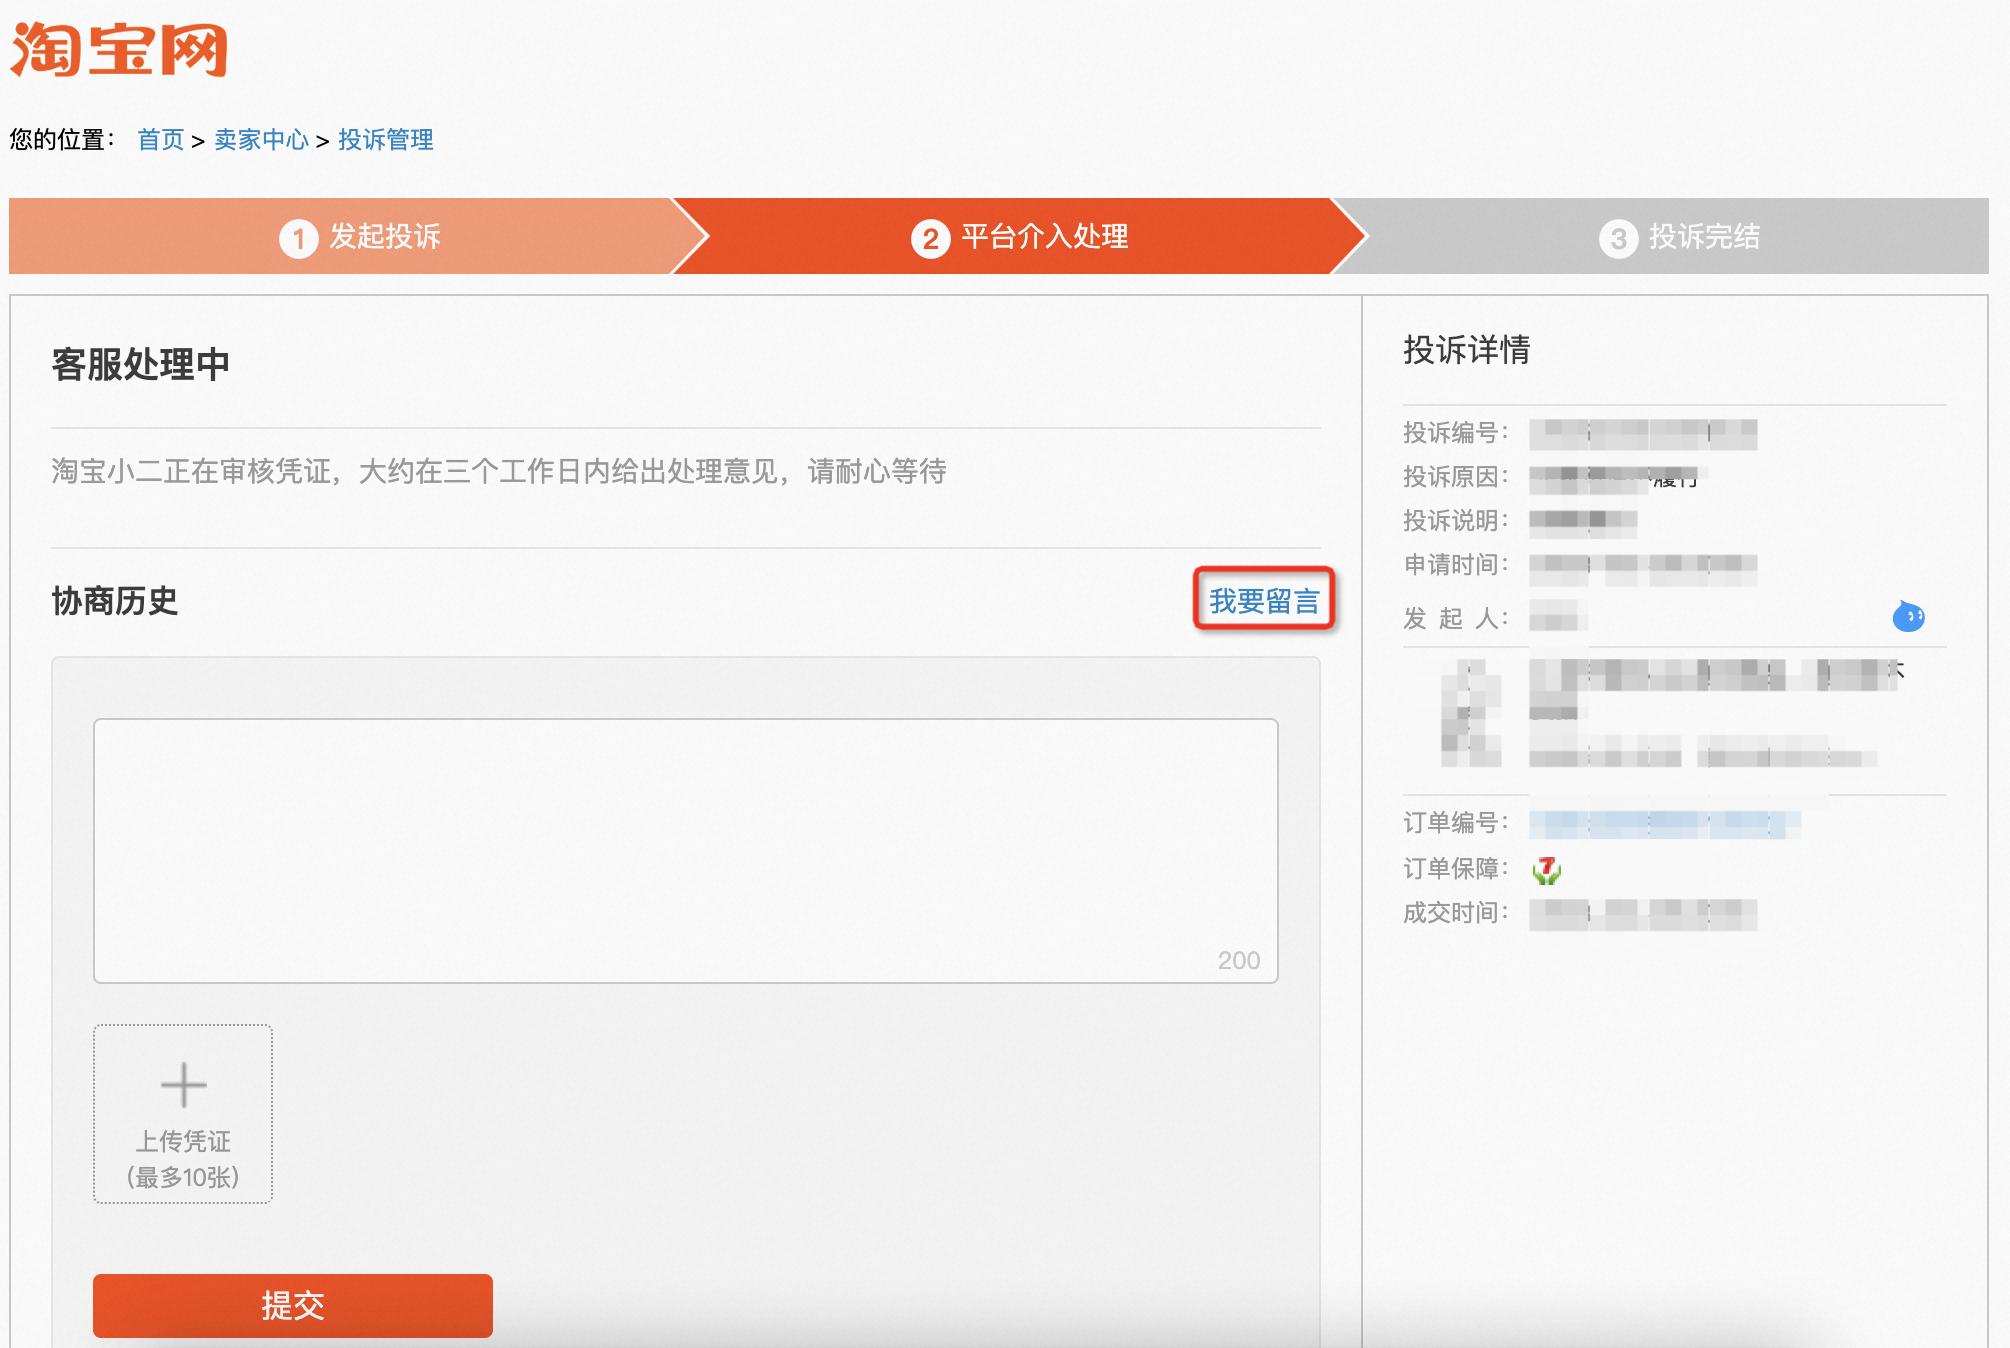Click 发起人 label
The image size is (2010, 1348).
coord(1455,619)
